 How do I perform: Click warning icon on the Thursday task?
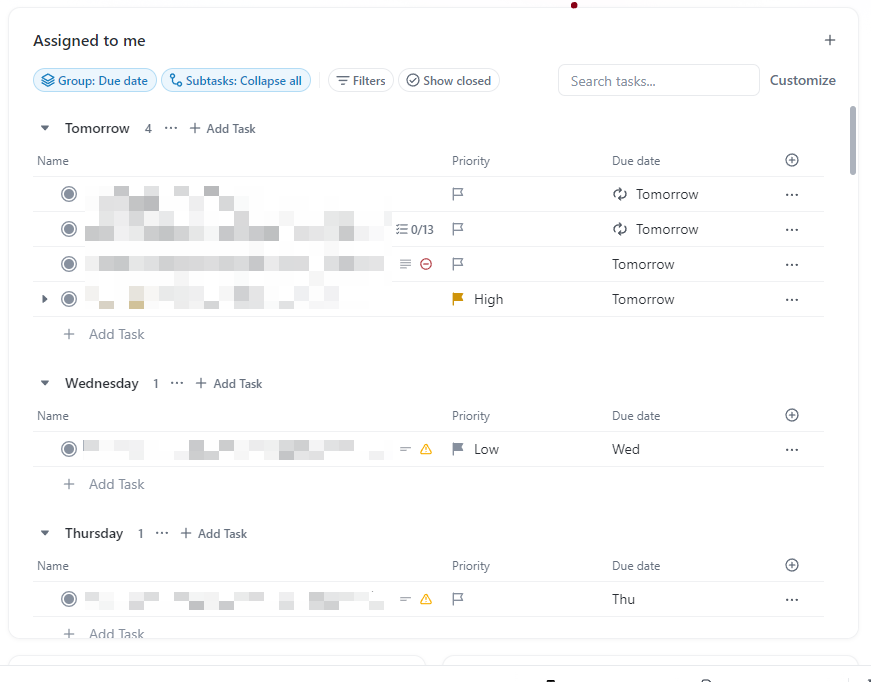426,599
